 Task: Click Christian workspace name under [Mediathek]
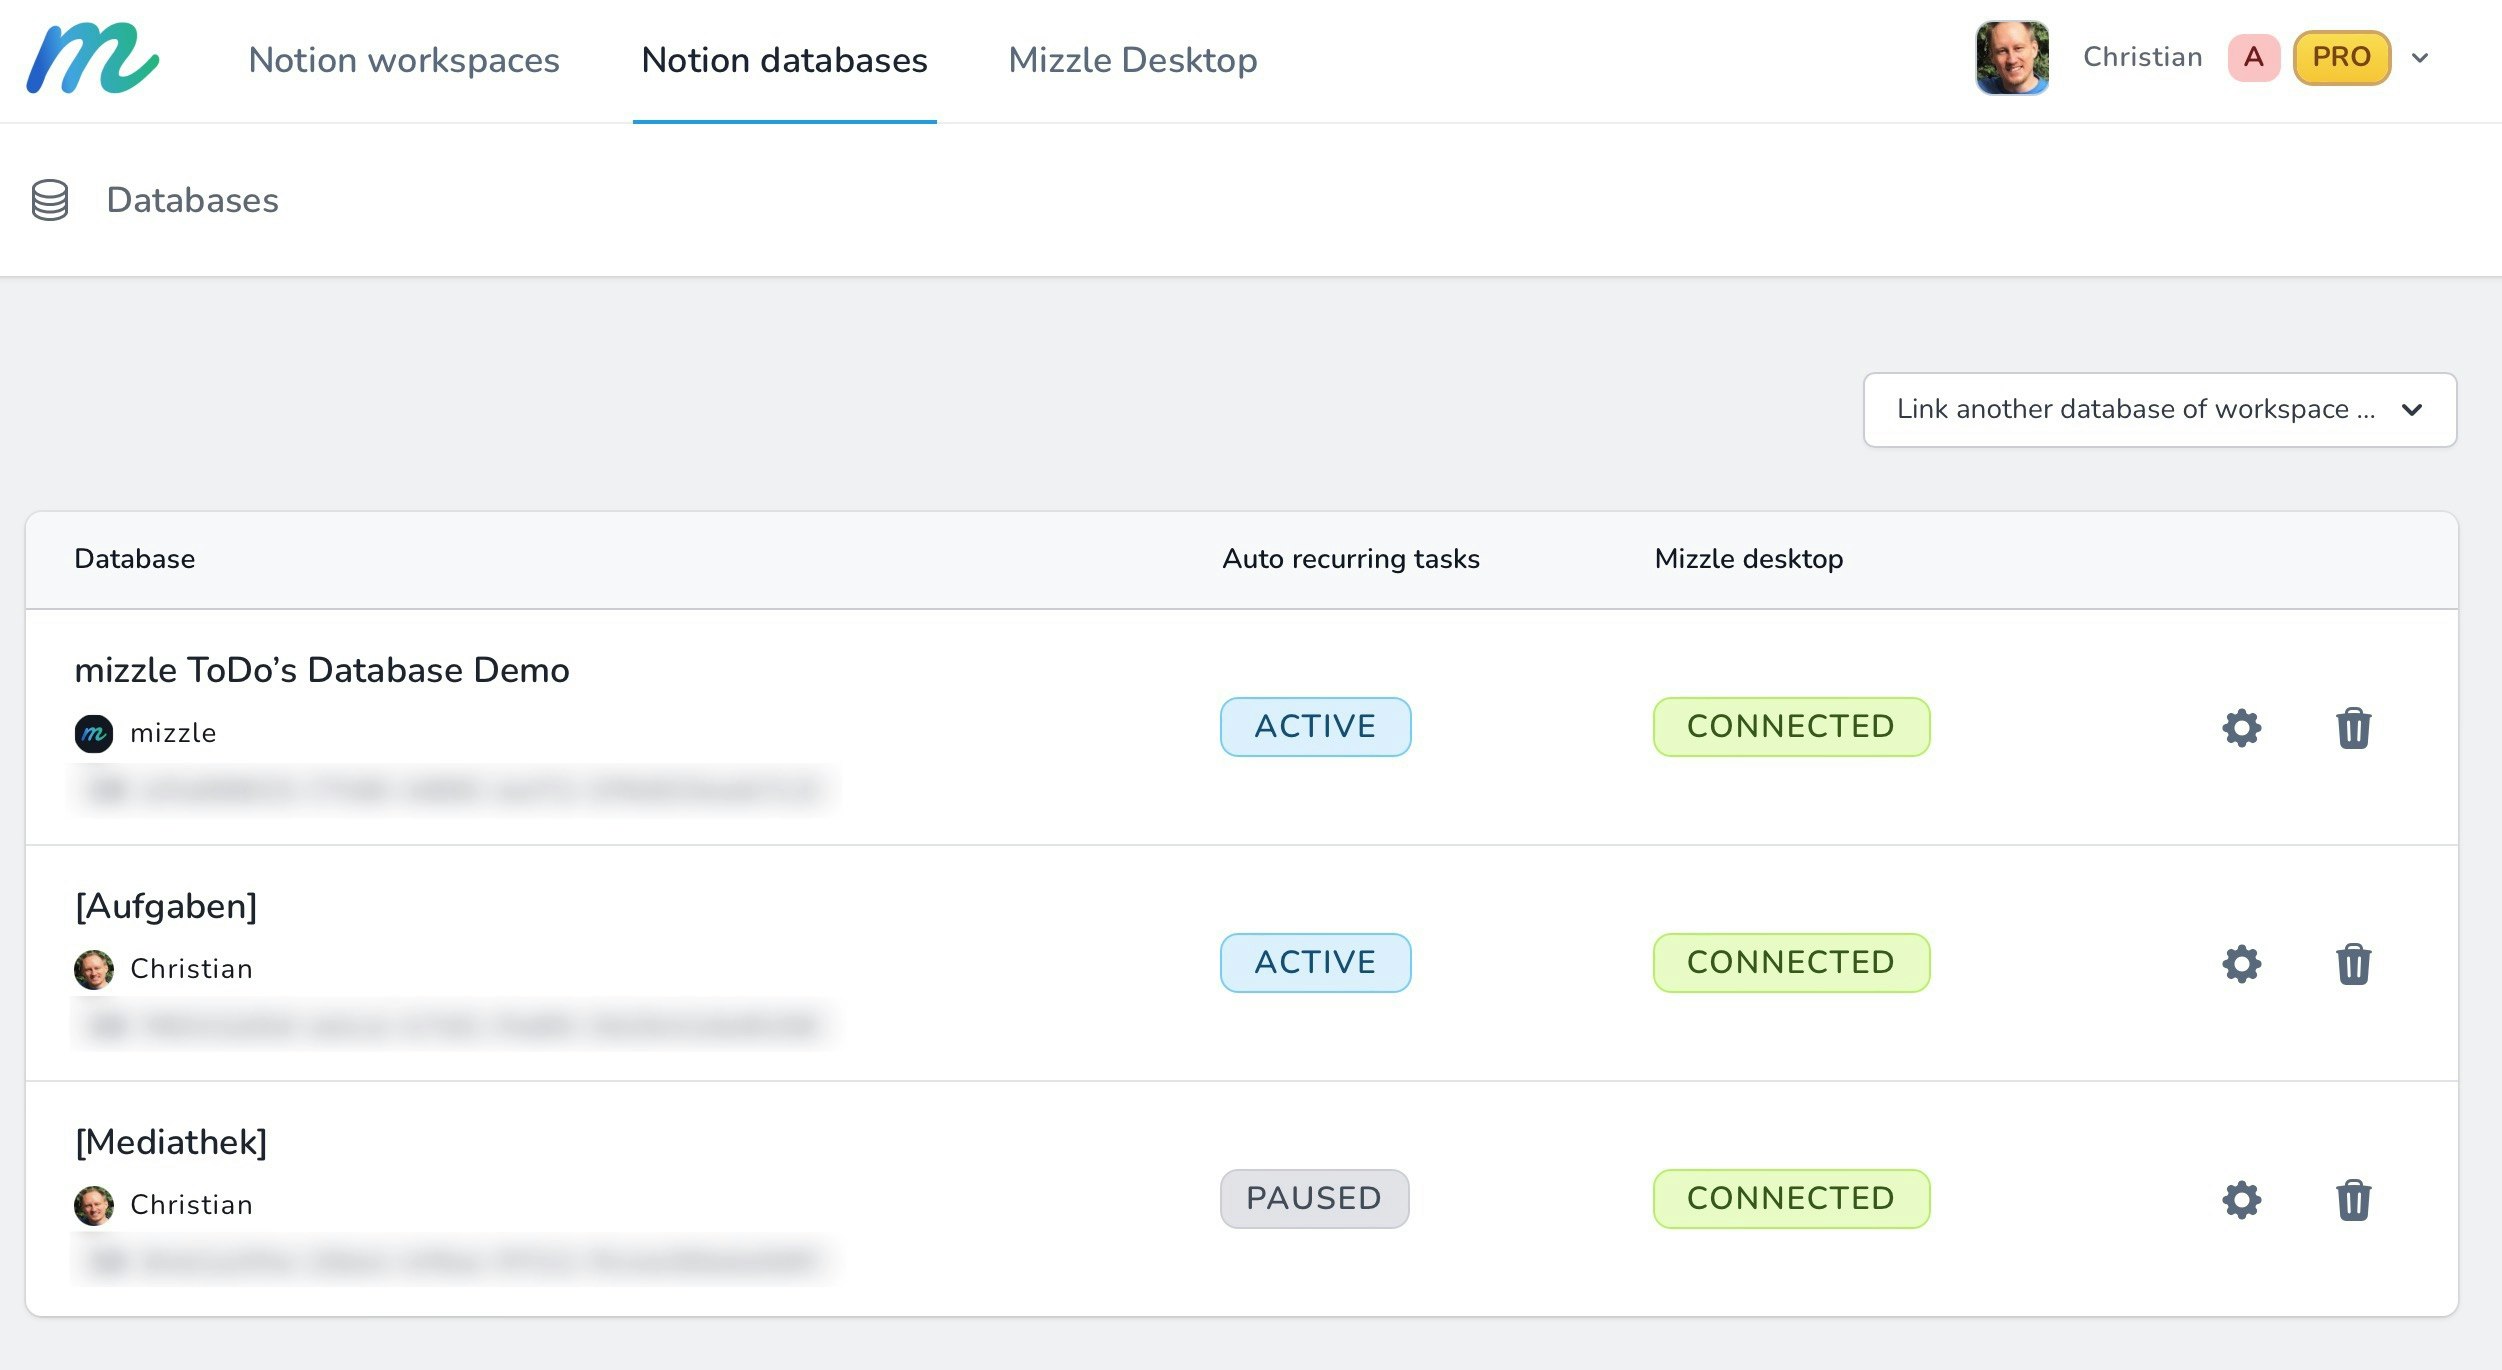[x=192, y=1205]
